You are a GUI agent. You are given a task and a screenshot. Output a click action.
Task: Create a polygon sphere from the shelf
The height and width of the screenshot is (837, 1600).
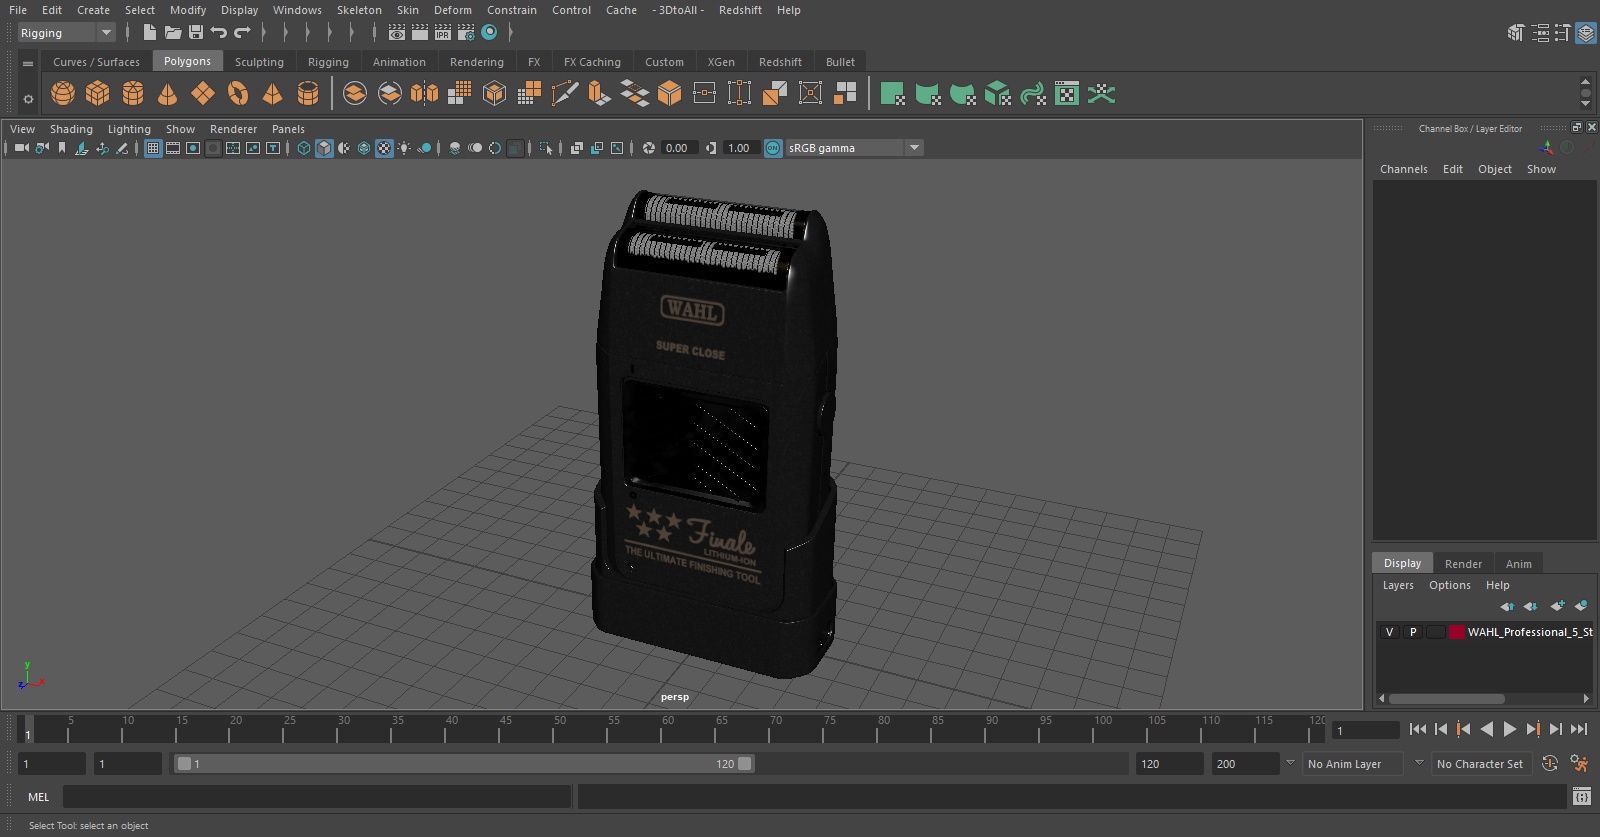point(63,94)
